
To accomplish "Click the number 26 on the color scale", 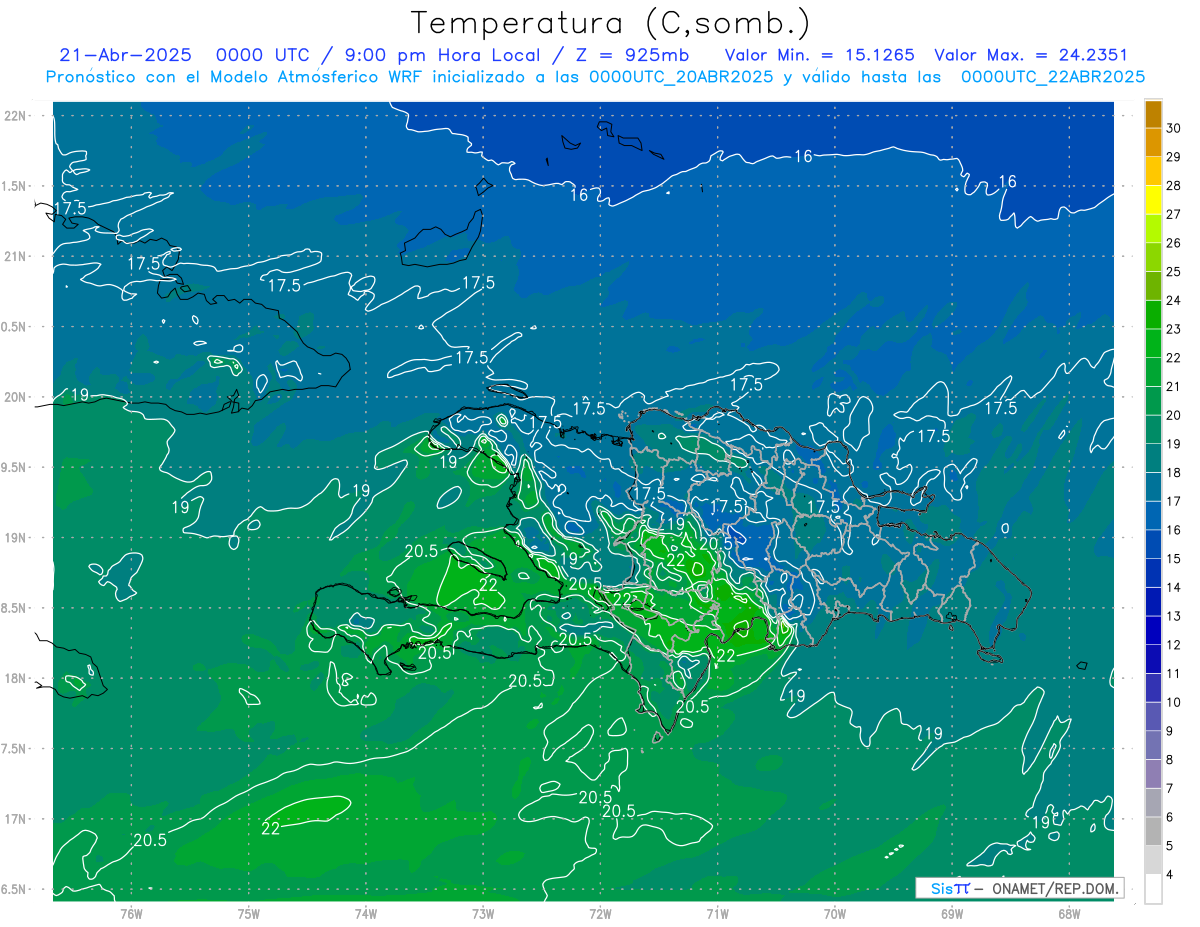I will click(1174, 243).
